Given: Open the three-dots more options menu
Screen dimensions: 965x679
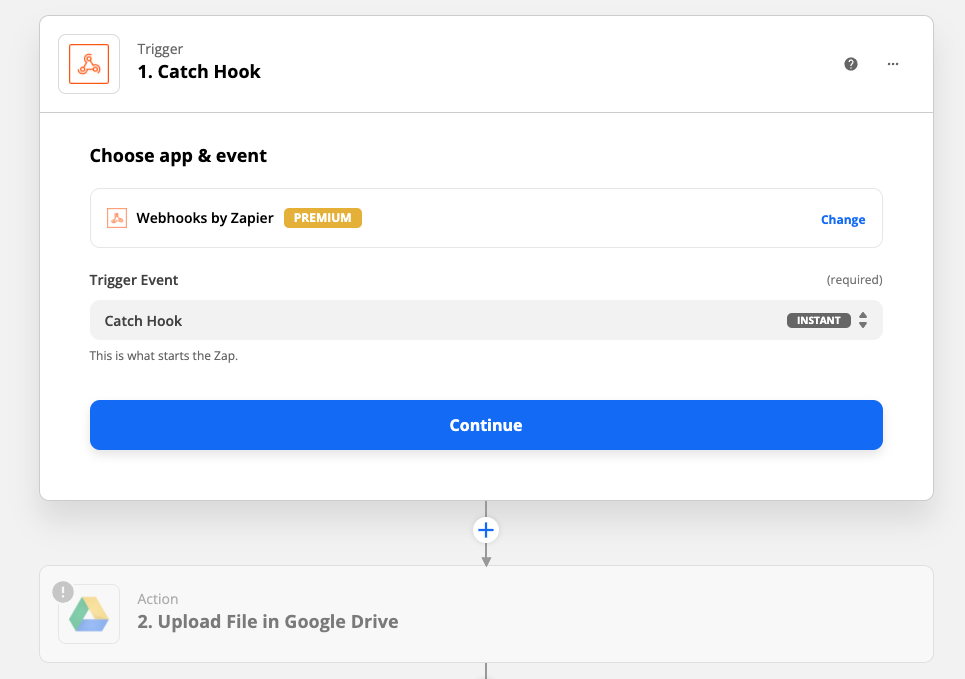Looking at the screenshot, I should (x=892, y=64).
